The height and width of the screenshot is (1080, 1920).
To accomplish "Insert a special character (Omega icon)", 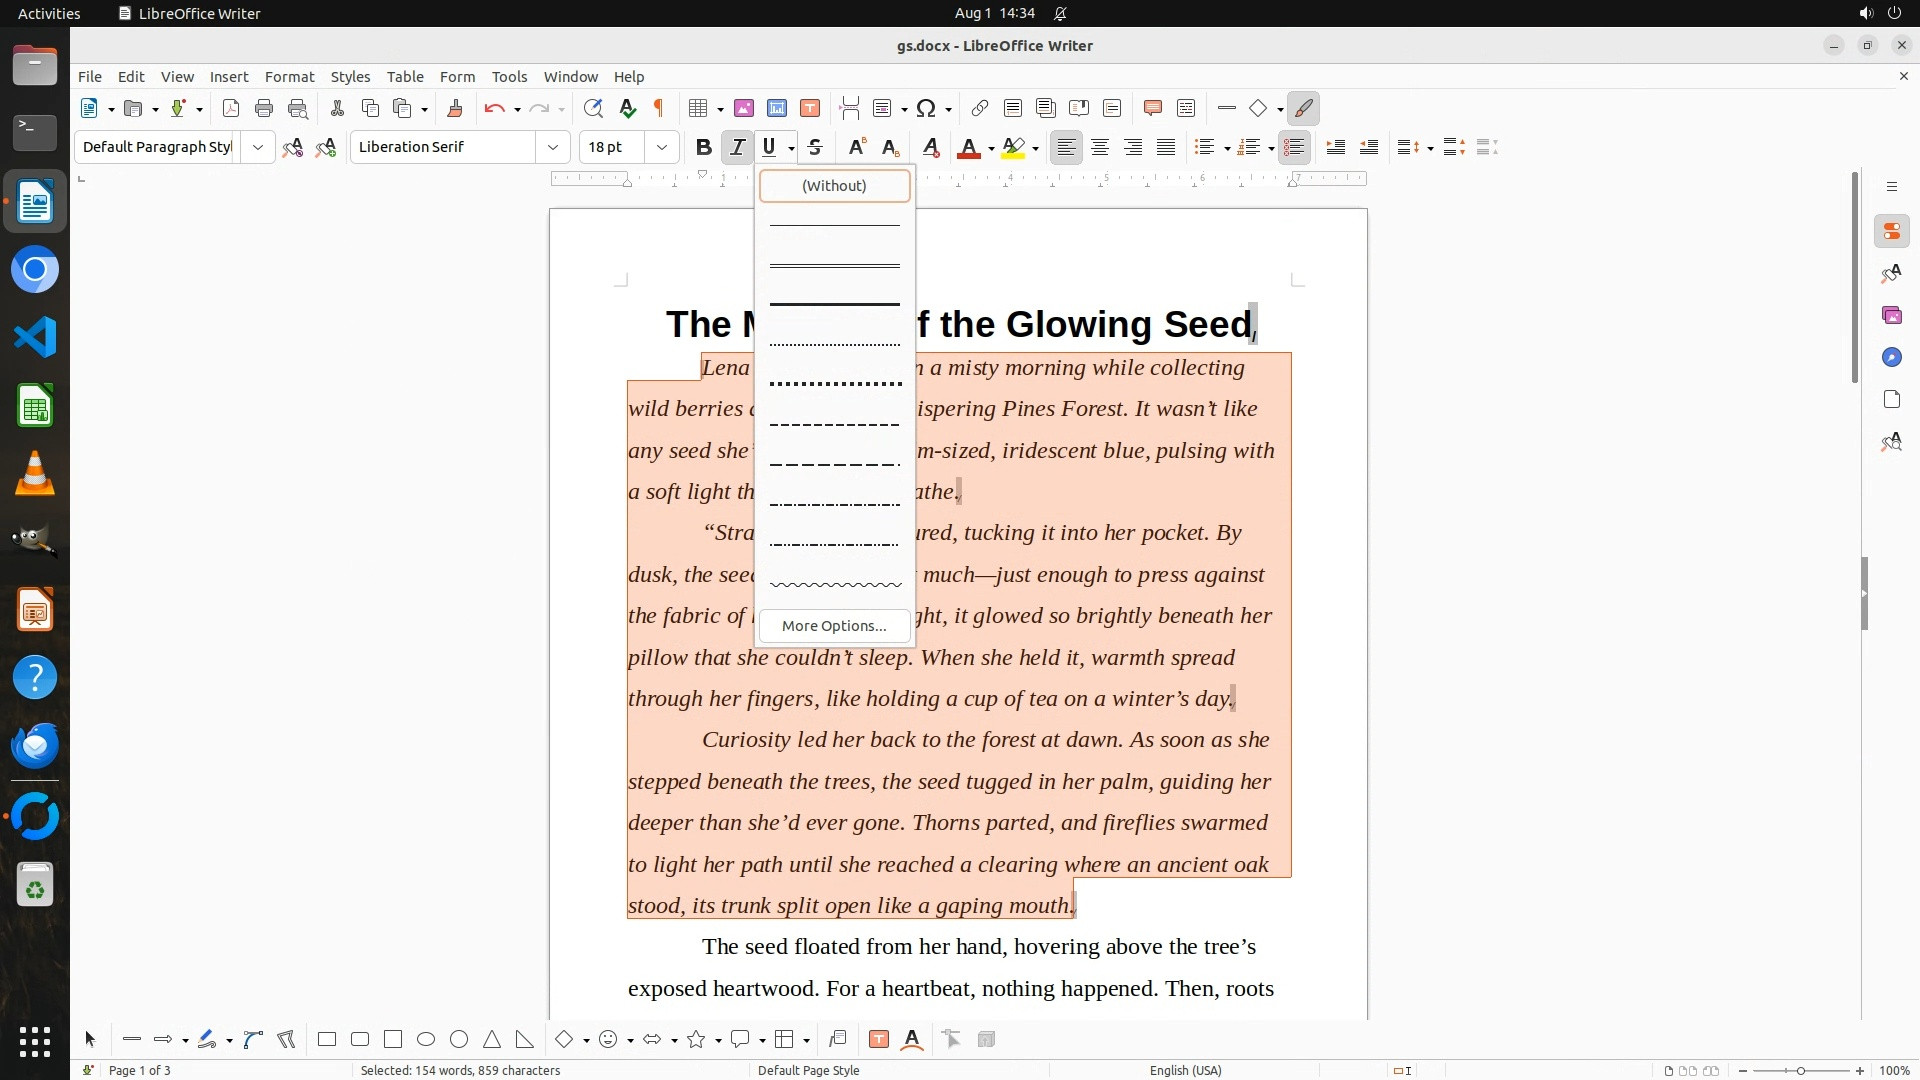I will (x=926, y=109).
